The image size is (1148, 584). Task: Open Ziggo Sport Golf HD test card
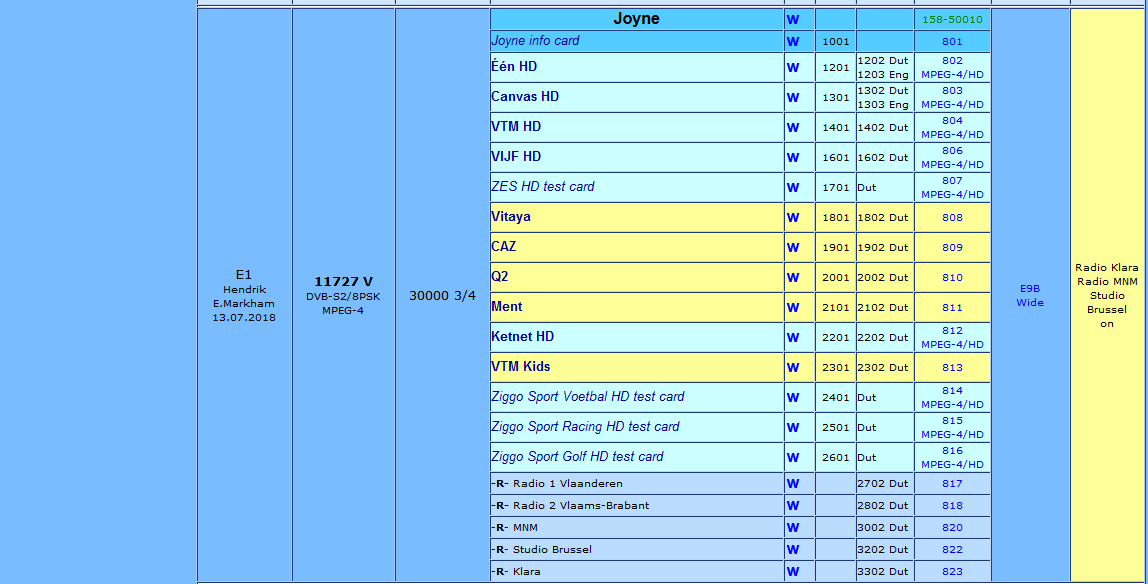pos(577,457)
